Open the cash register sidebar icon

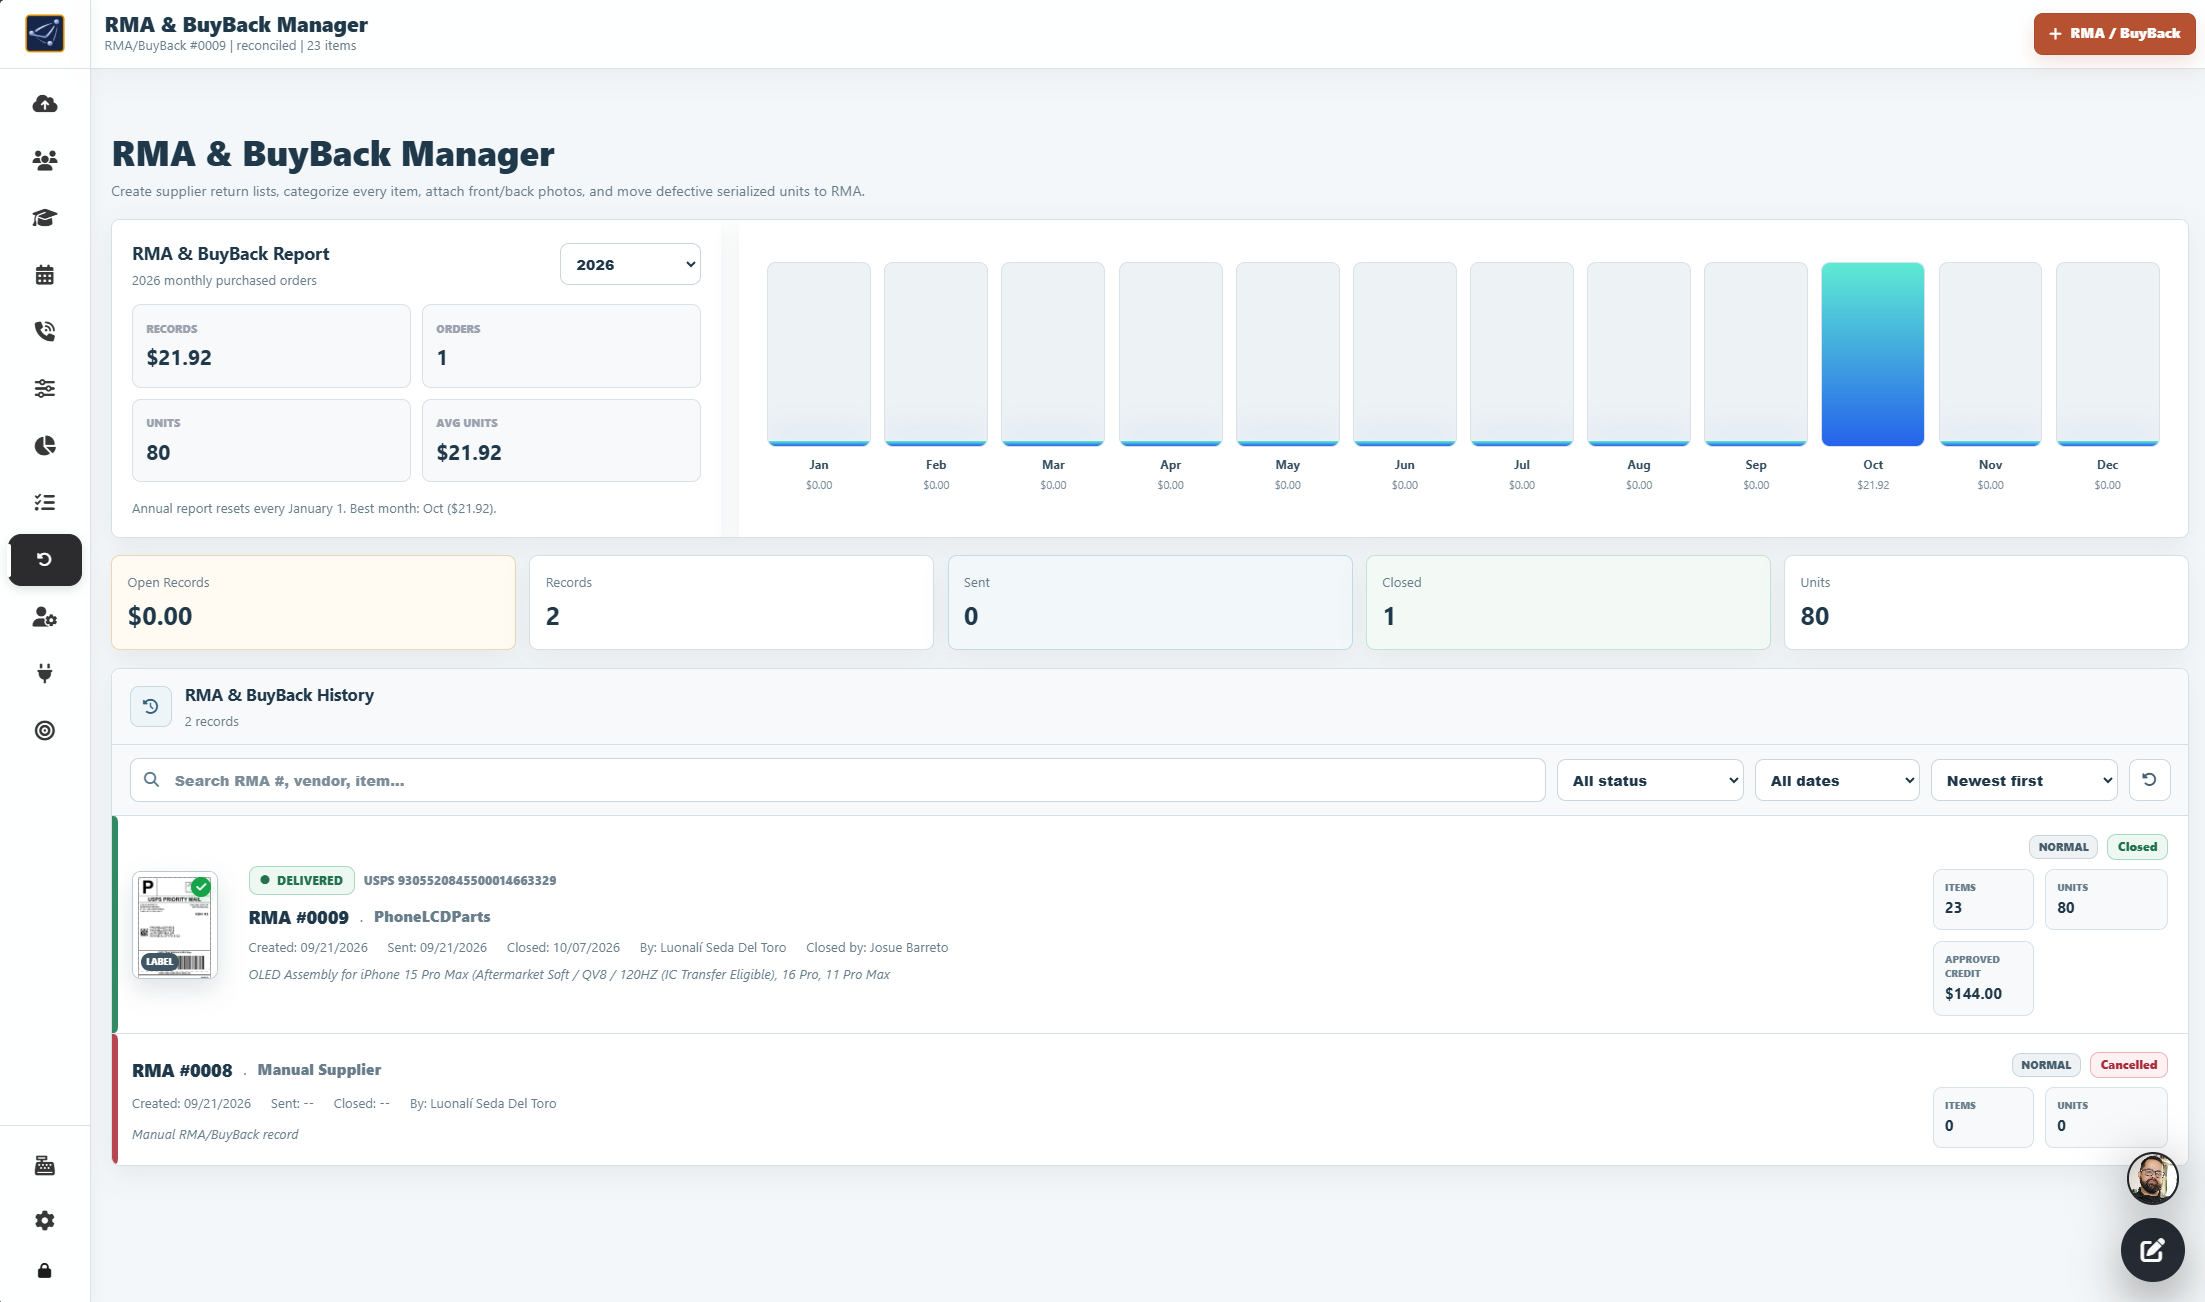(x=45, y=1165)
